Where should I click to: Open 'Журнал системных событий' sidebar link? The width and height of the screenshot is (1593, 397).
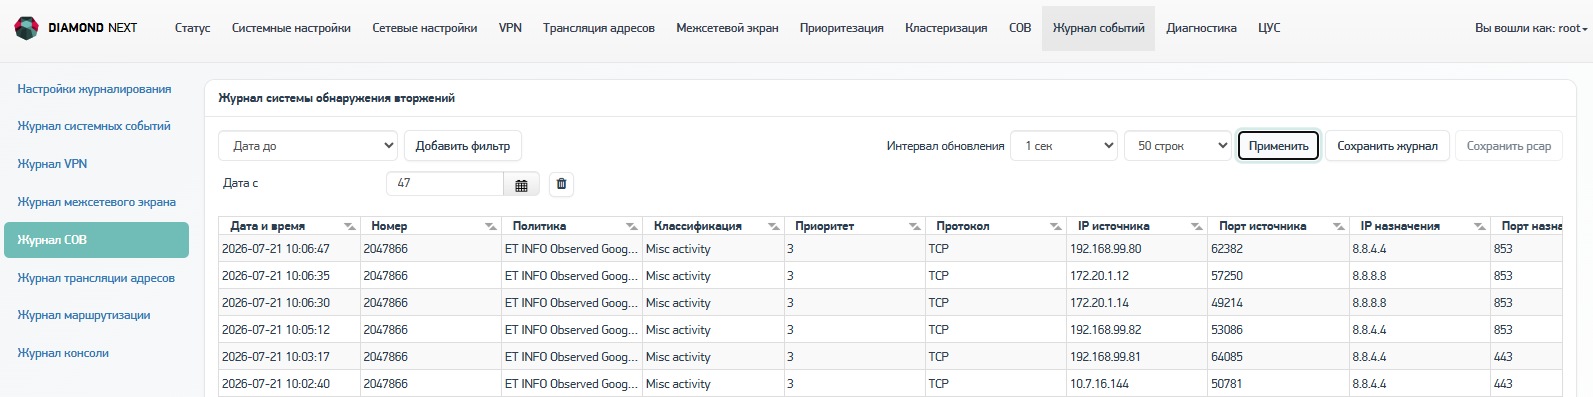[94, 126]
